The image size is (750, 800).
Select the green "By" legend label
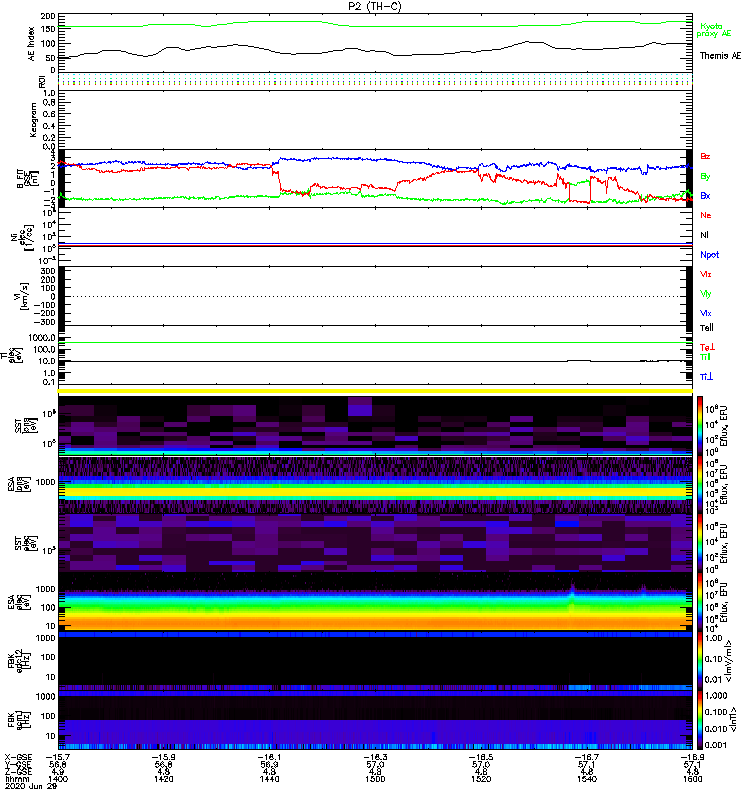705,177
